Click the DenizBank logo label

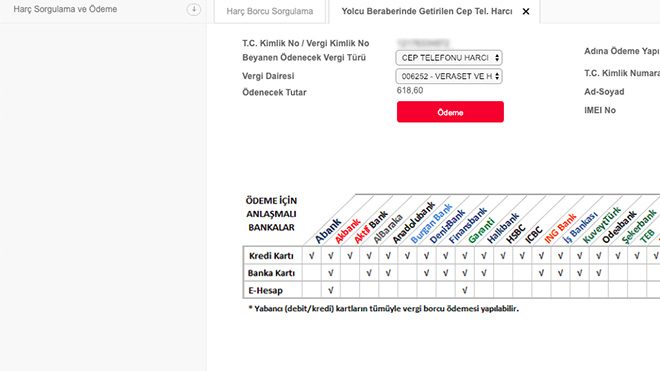[x=447, y=227]
